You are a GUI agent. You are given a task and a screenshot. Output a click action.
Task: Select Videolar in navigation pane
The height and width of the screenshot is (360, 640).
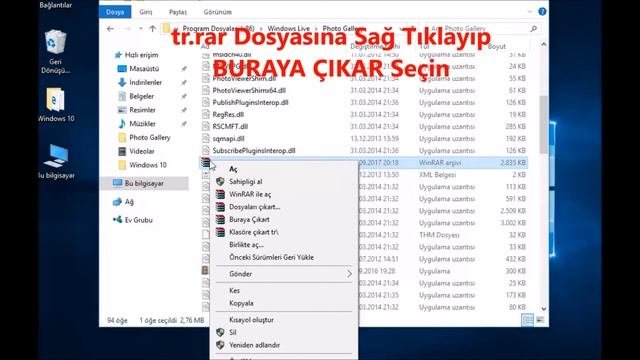click(142, 151)
